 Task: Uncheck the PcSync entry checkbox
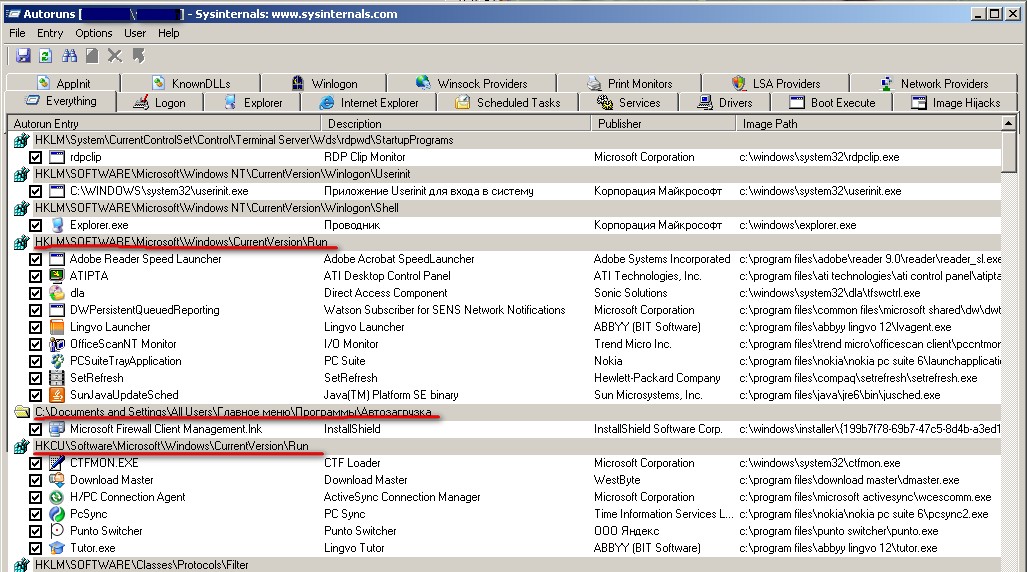coord(35,514)
